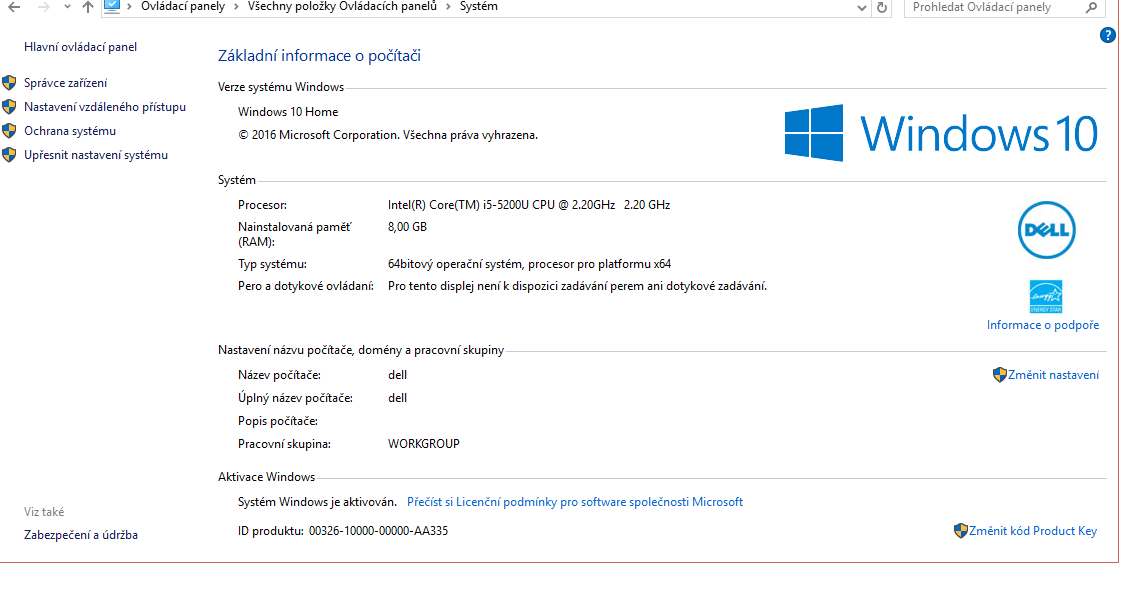Click the product ID 00326-10000-00000-AA335
The width and height of the screenshot is (1125, 604).
(x=378, y=531)
